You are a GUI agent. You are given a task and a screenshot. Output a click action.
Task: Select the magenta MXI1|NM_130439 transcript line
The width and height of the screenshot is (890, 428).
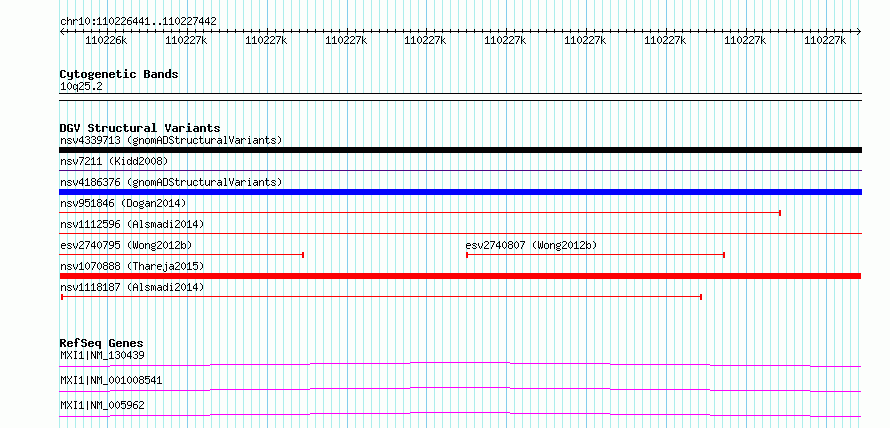[x=460, y=364]
